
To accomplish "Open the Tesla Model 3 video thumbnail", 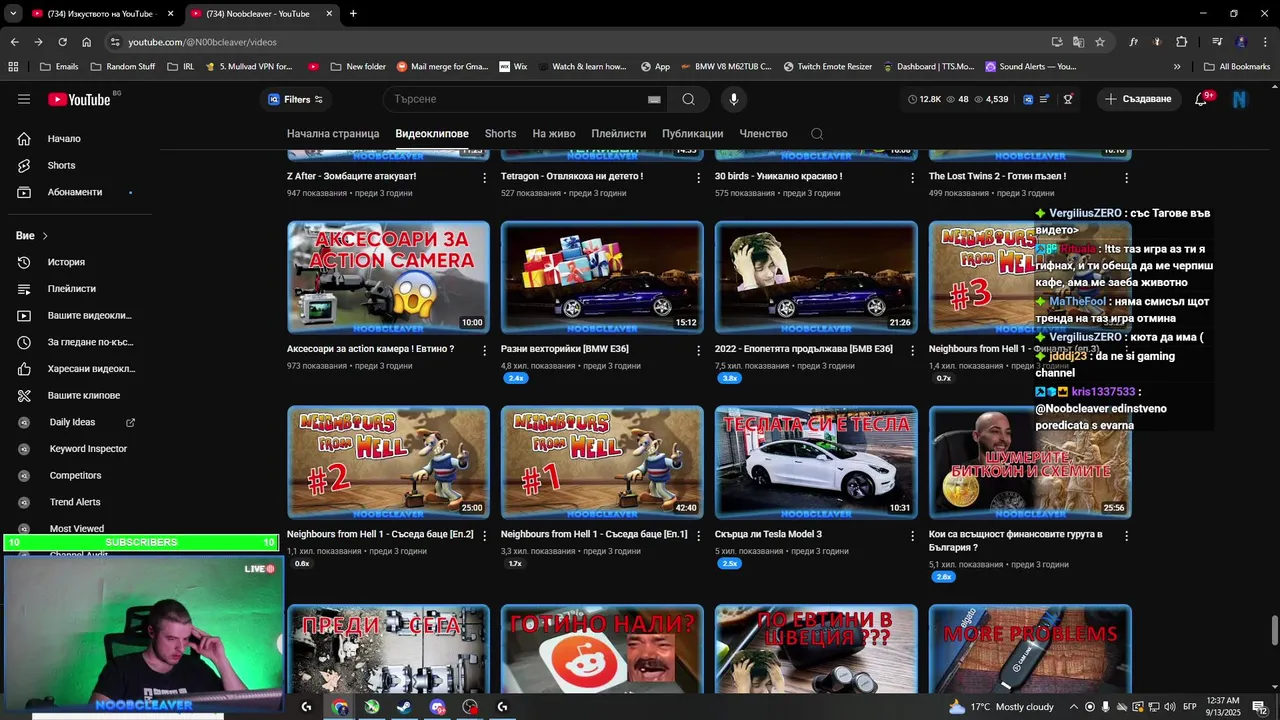I will point(816,462).
